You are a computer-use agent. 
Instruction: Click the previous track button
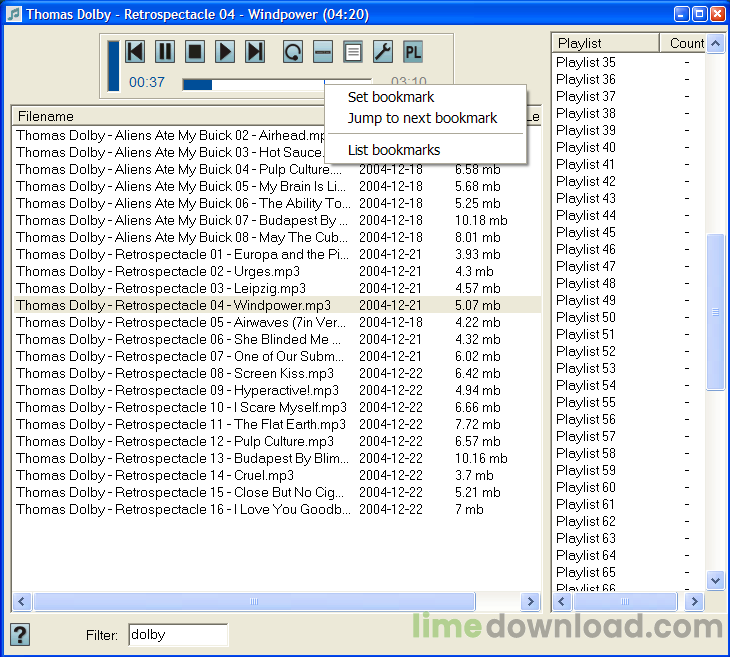(136, 52)
